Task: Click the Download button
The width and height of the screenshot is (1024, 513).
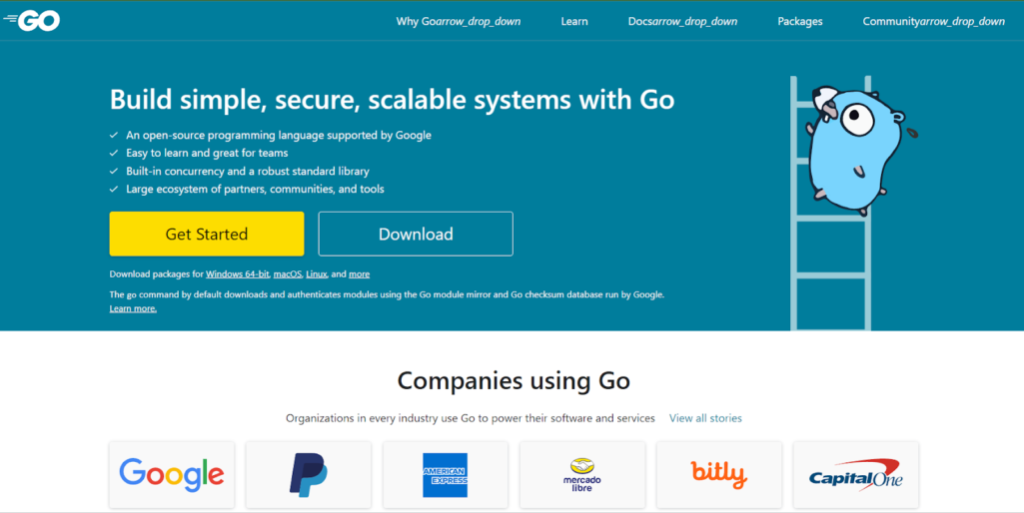Action: coord(415,234)
